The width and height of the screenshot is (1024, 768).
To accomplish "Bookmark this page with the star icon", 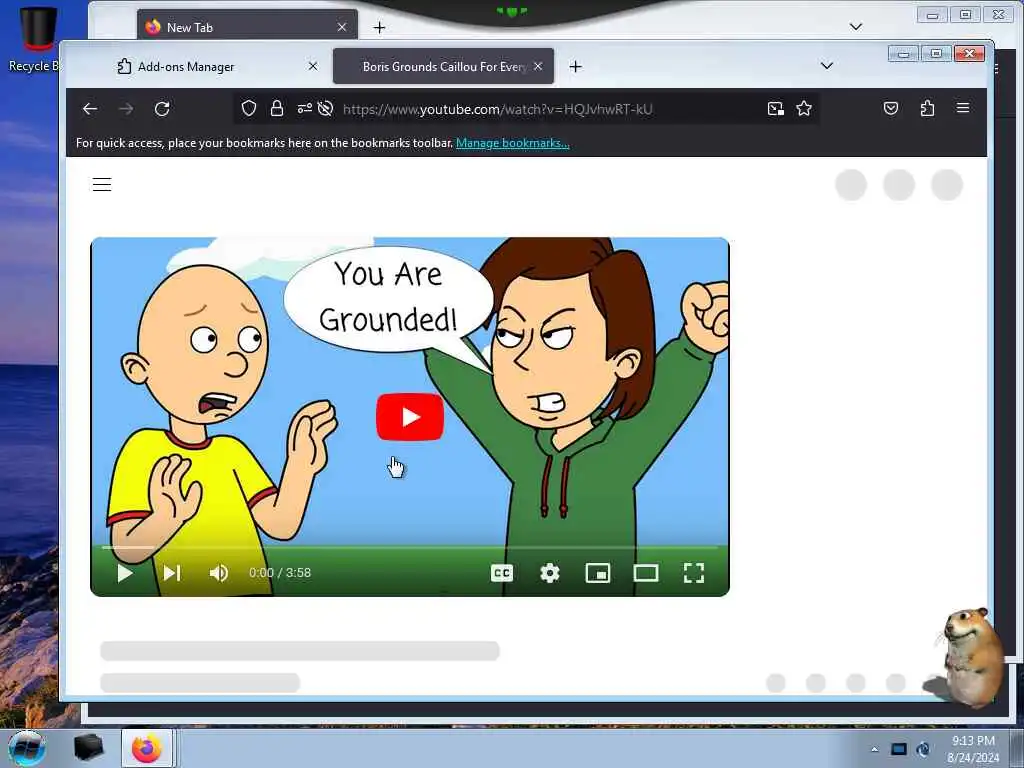I will (x=804, y=108).
